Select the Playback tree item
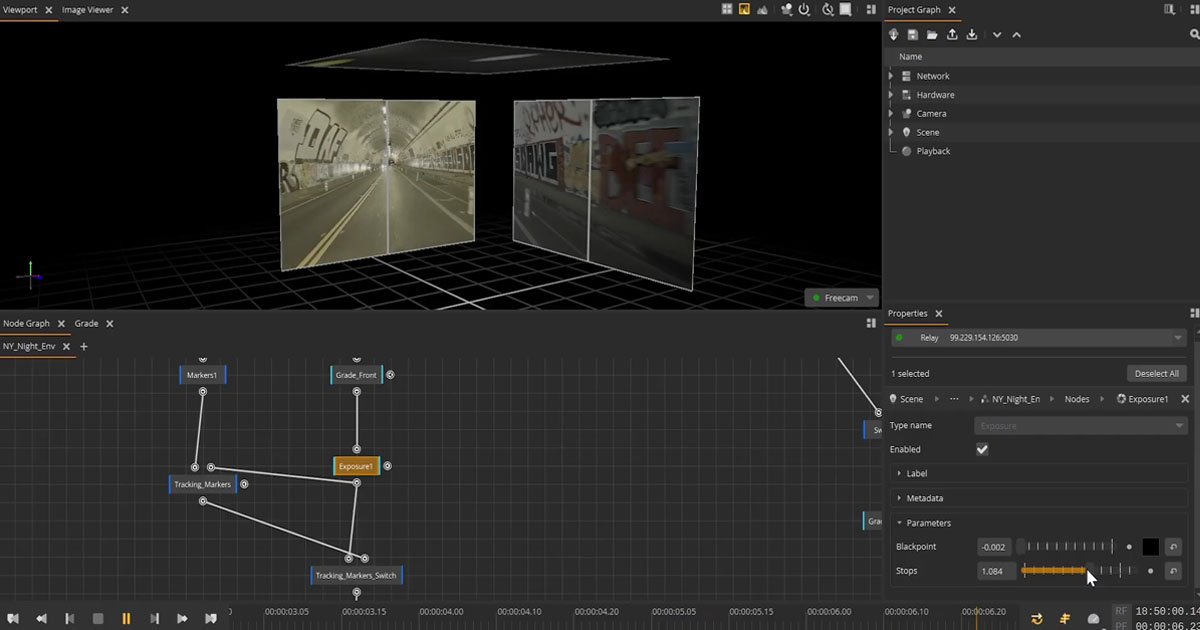The image size is (1200, 630). pyautogui.click(x=933, y=151)
